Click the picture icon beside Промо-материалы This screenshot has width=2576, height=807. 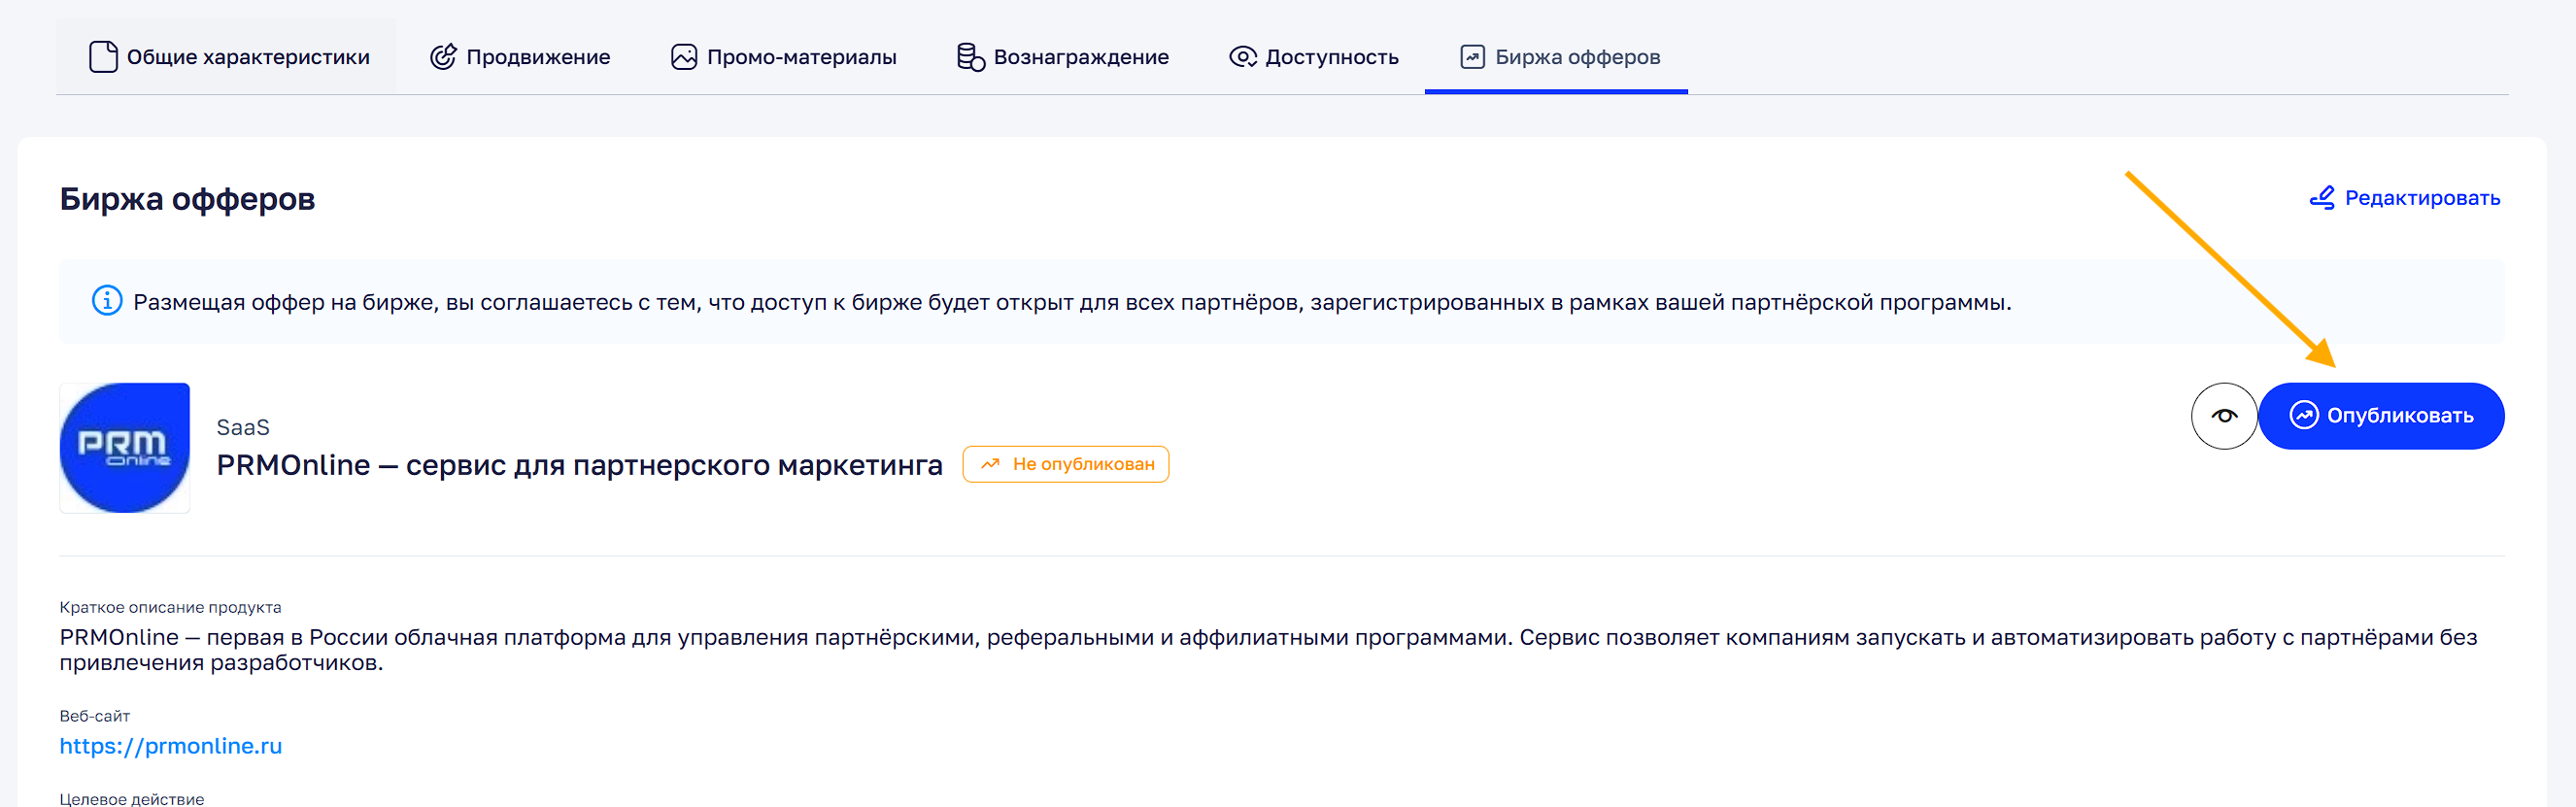684,57
